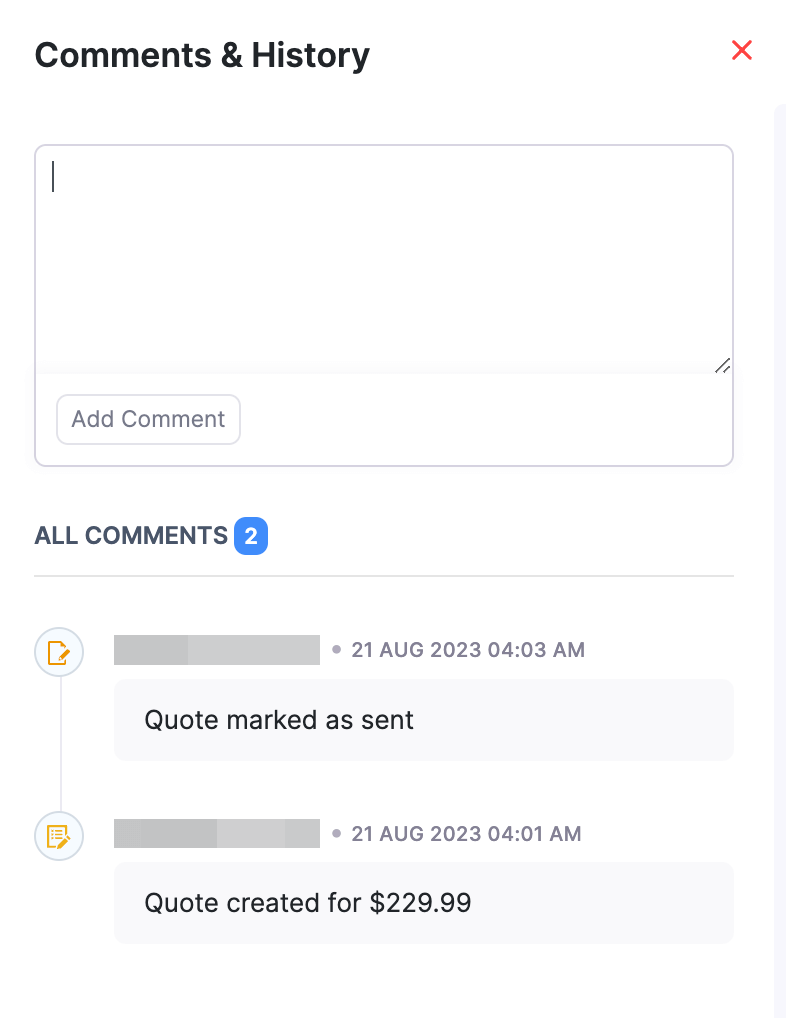Click the ALL COMMENTS heading

[x=131, y=536]
